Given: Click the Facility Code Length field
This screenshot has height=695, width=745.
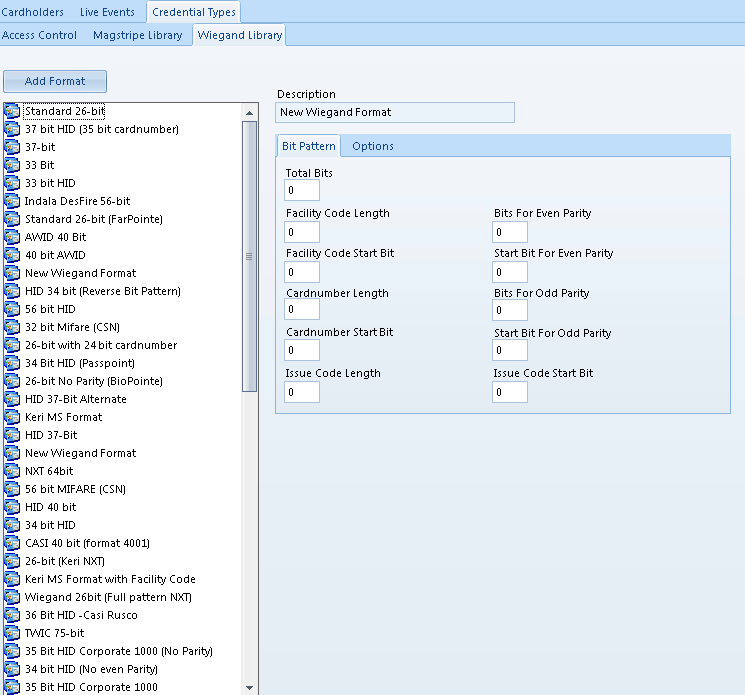Looking at the screenshot, I should [302, 231].
